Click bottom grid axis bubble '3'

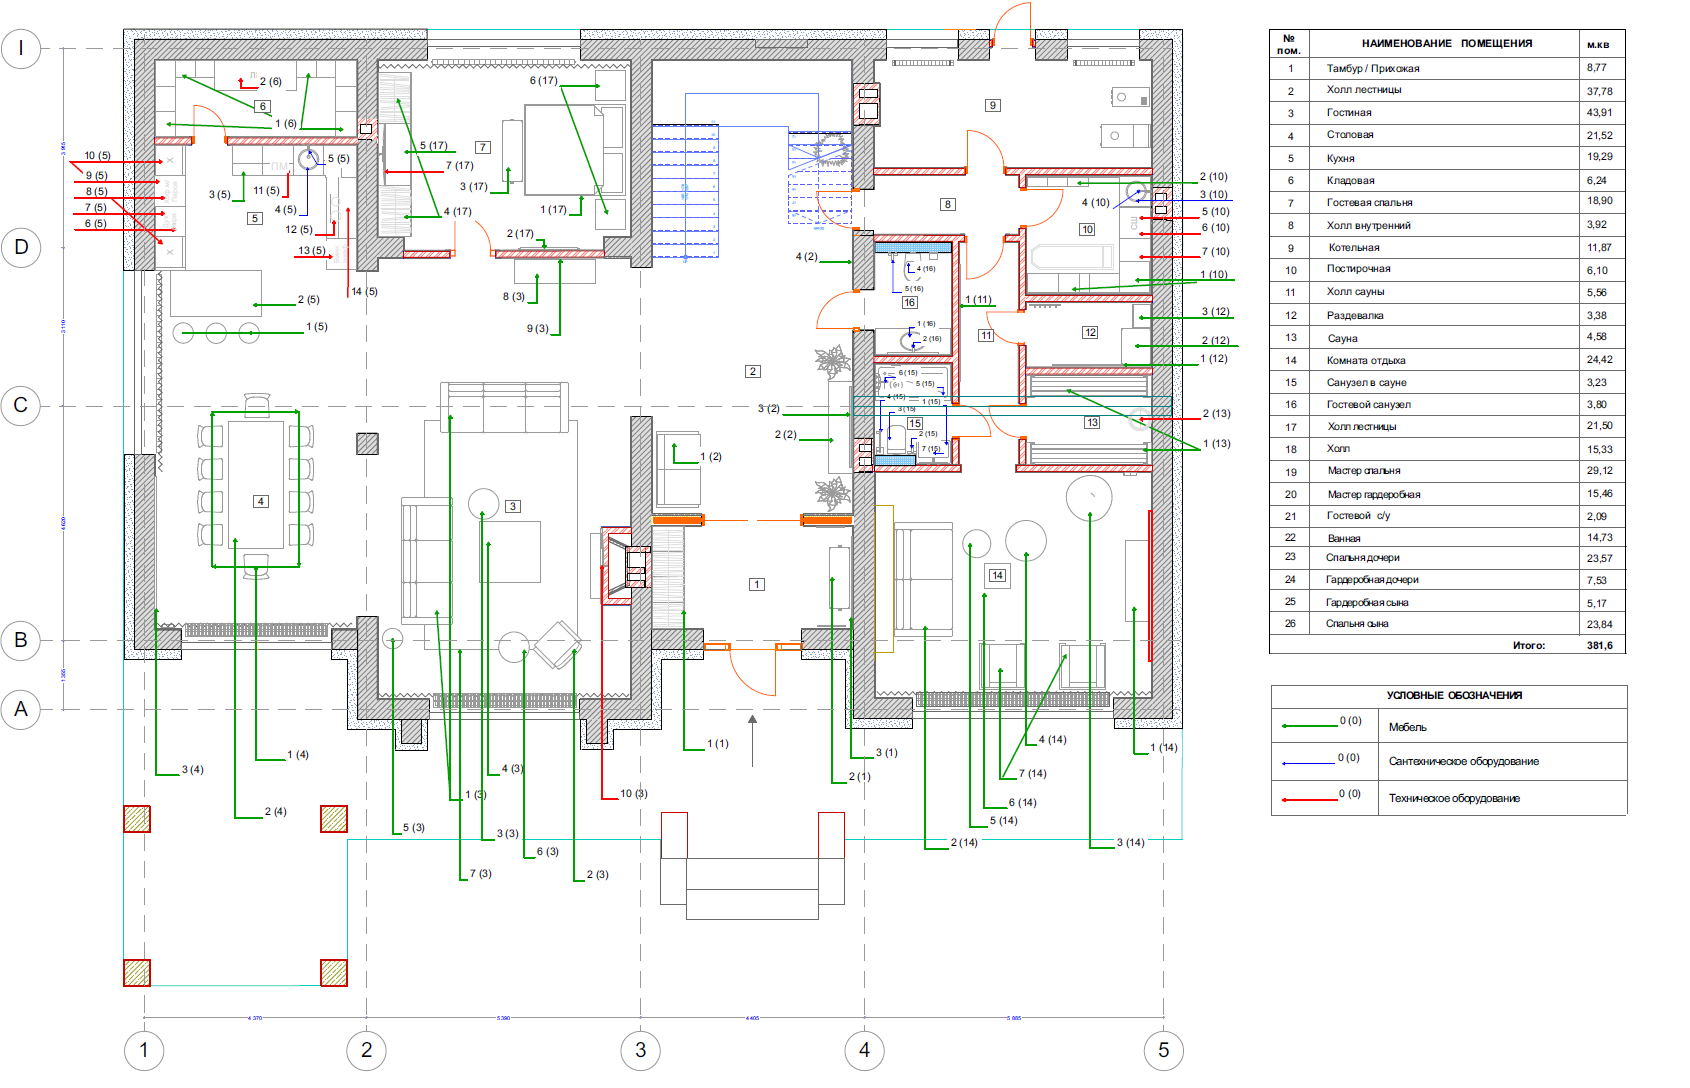point(641,1051)
